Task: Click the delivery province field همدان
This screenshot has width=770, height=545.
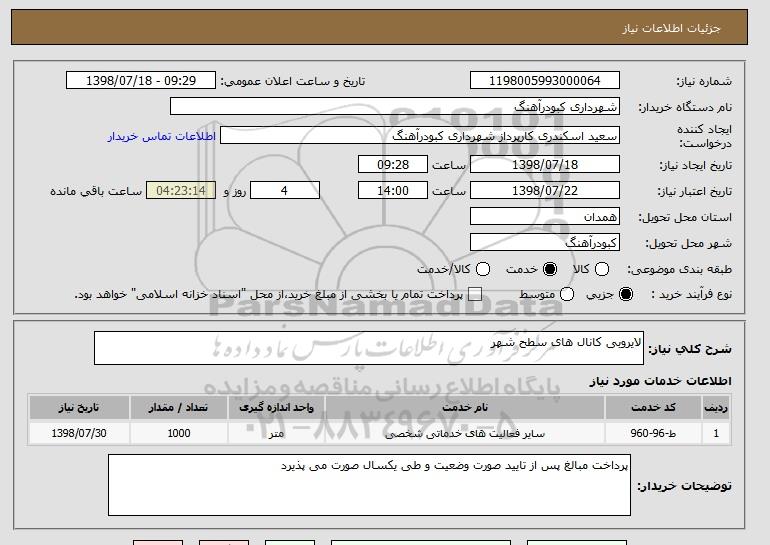Action: [x=545, y=217]
